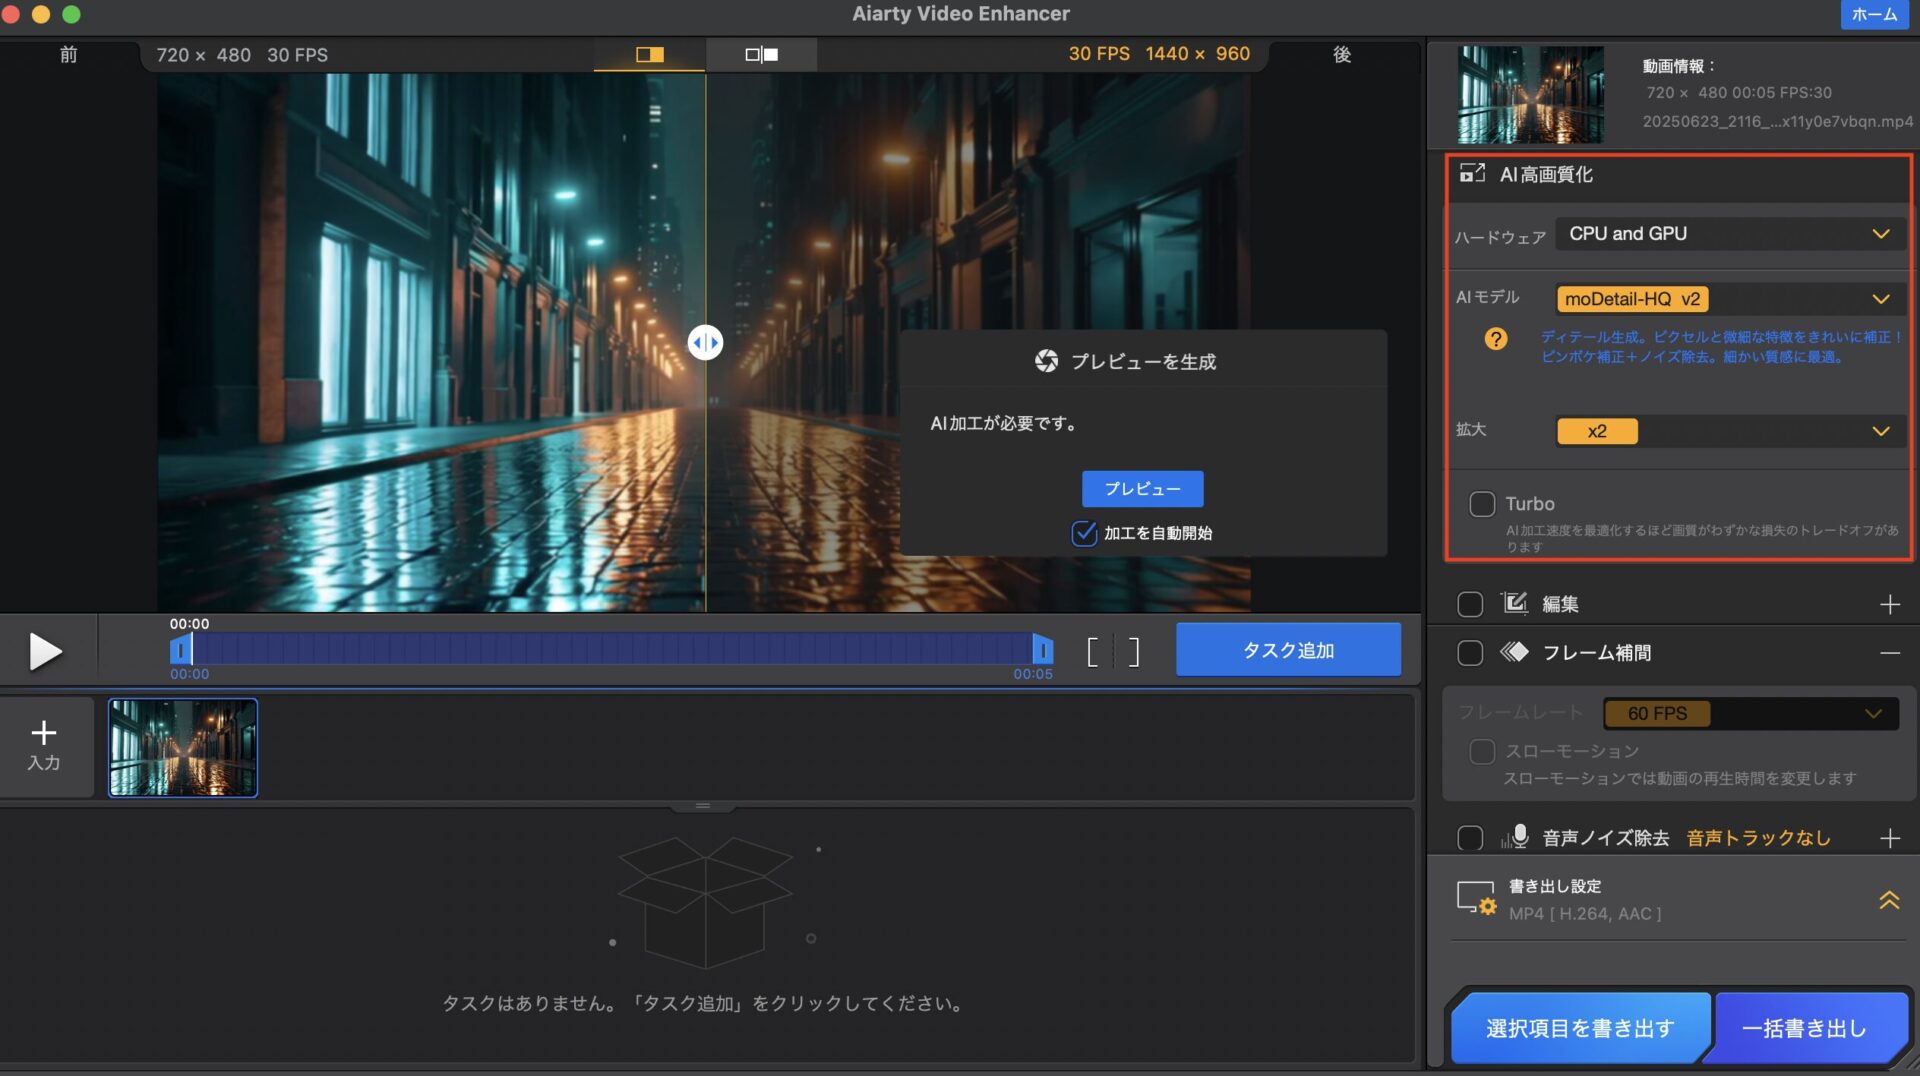Click the output resolution 1440 × 960 label
Screen dimensions: 1920x1076
tap(1197, 54)
